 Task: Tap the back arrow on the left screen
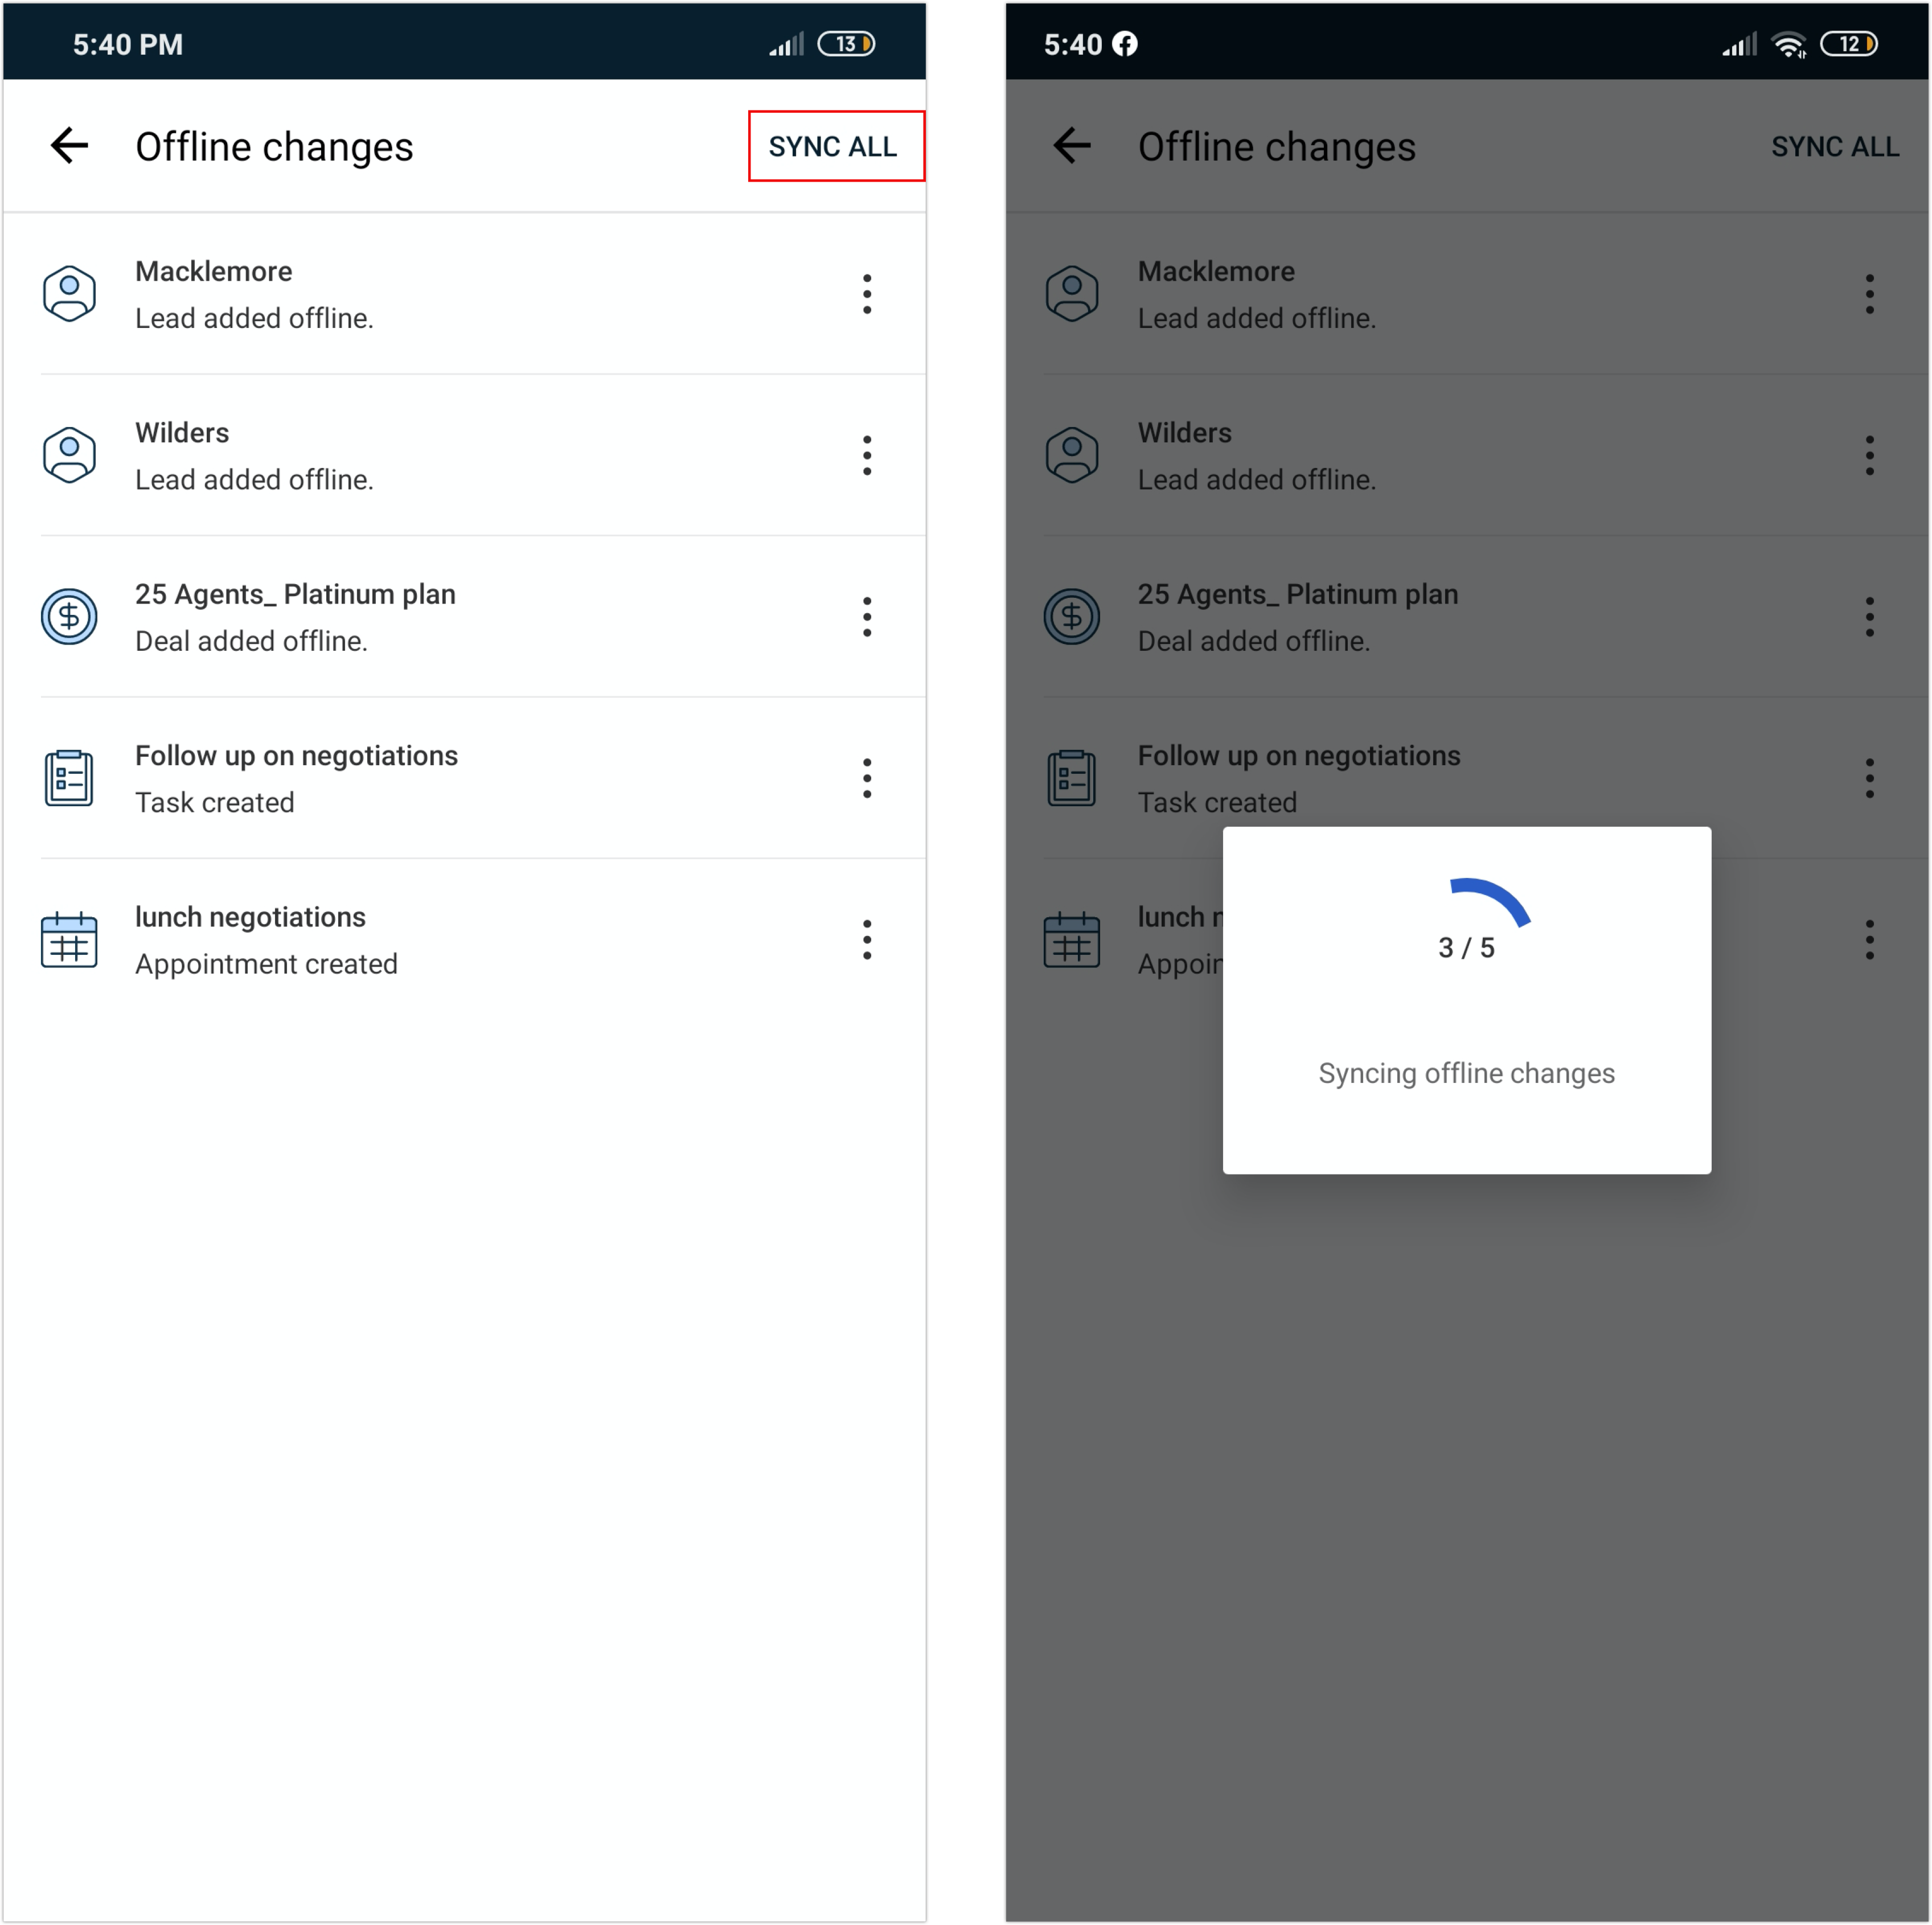click(69, 146)
